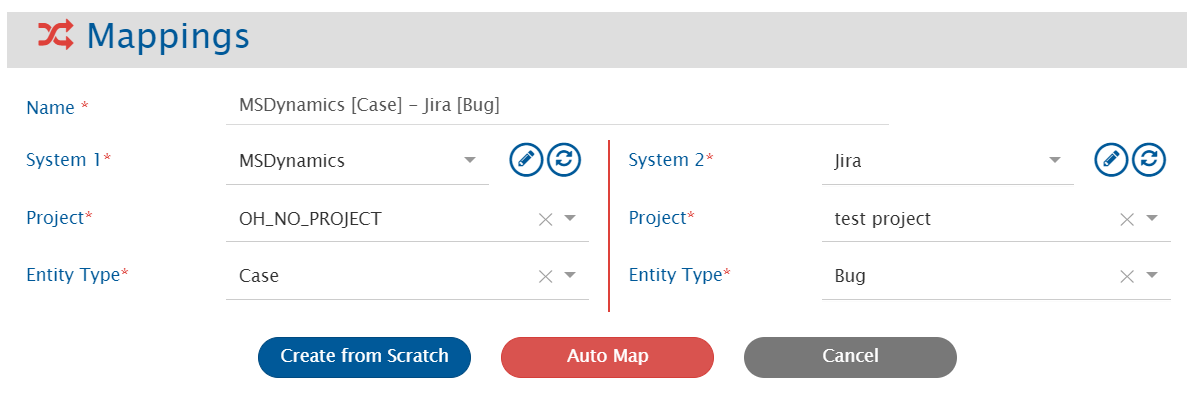Expand the test project dropdown arrow

point(1152,219)
